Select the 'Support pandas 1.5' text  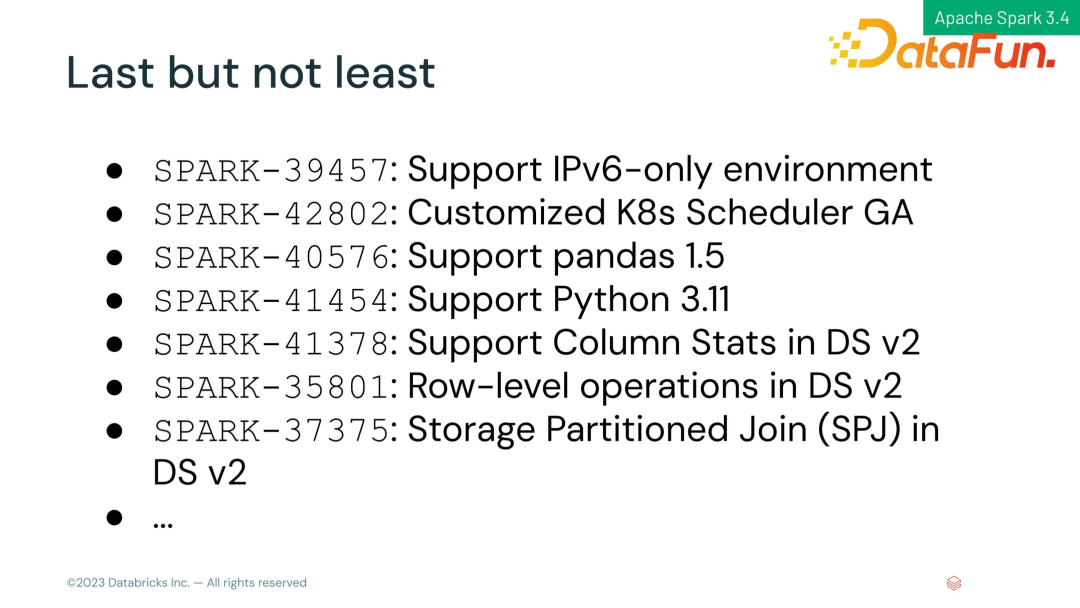565,257
